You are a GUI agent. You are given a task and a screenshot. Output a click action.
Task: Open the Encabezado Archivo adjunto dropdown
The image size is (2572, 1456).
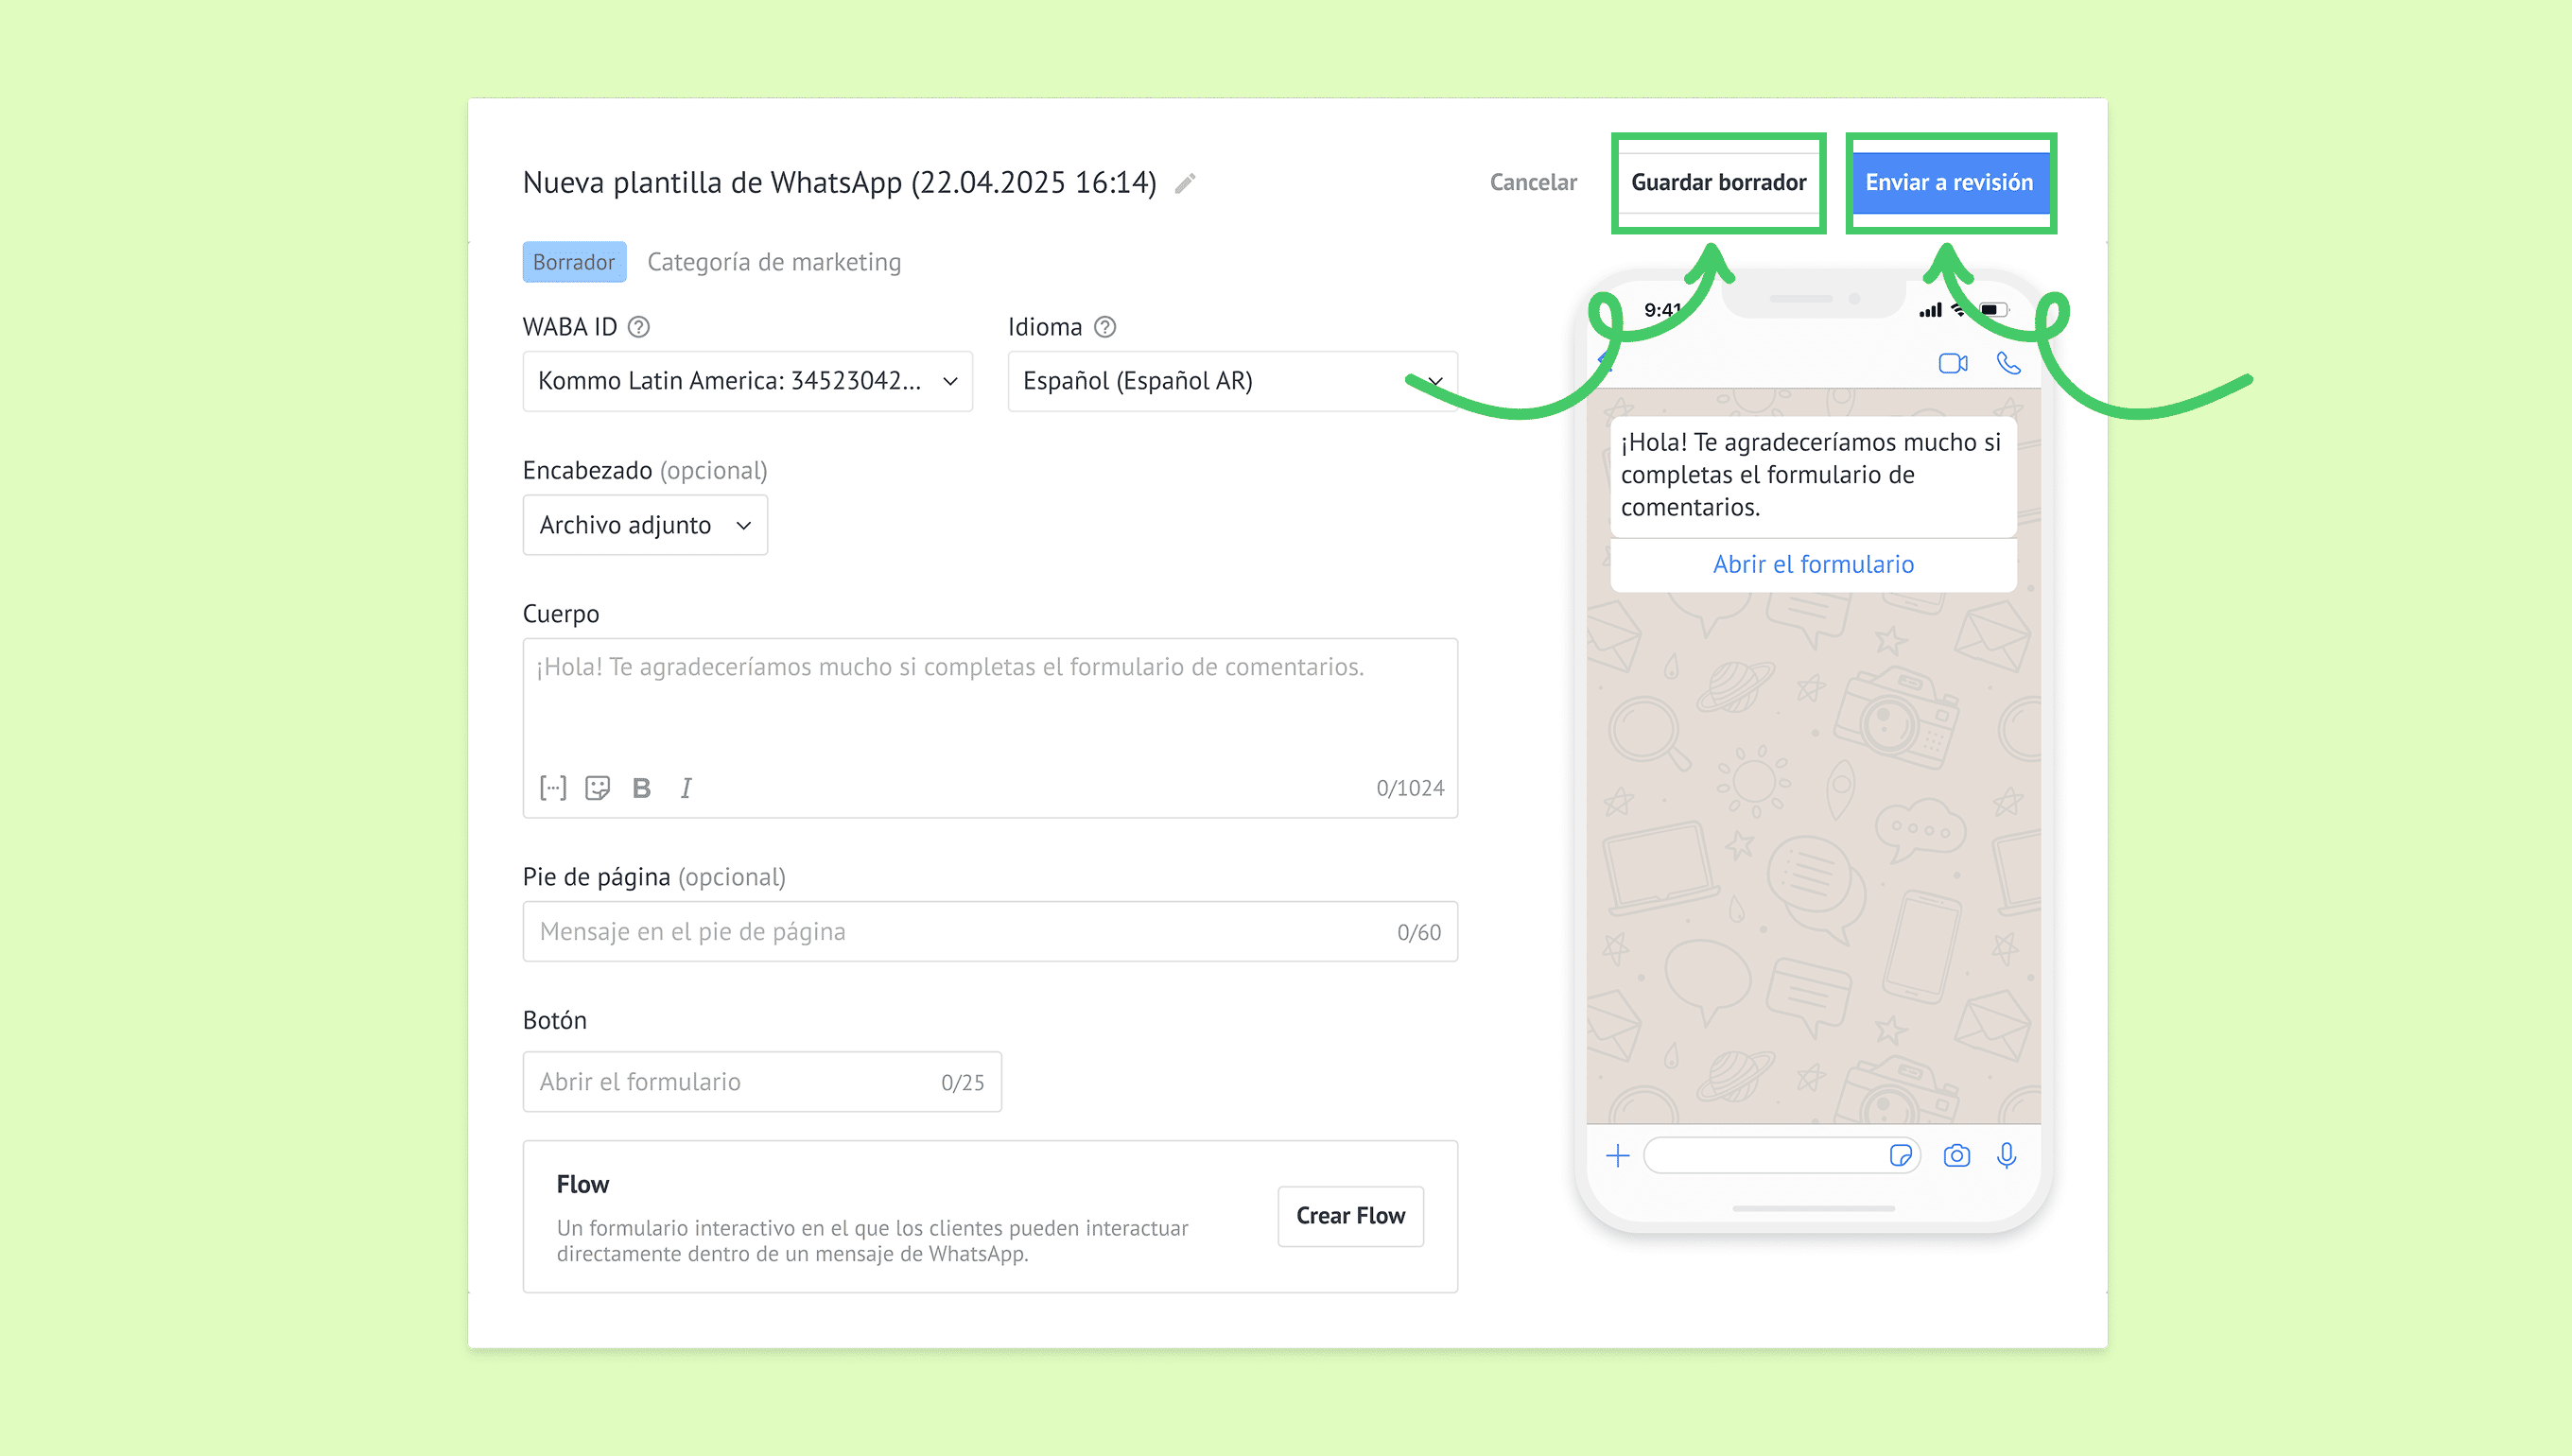[x=644, y=525]
